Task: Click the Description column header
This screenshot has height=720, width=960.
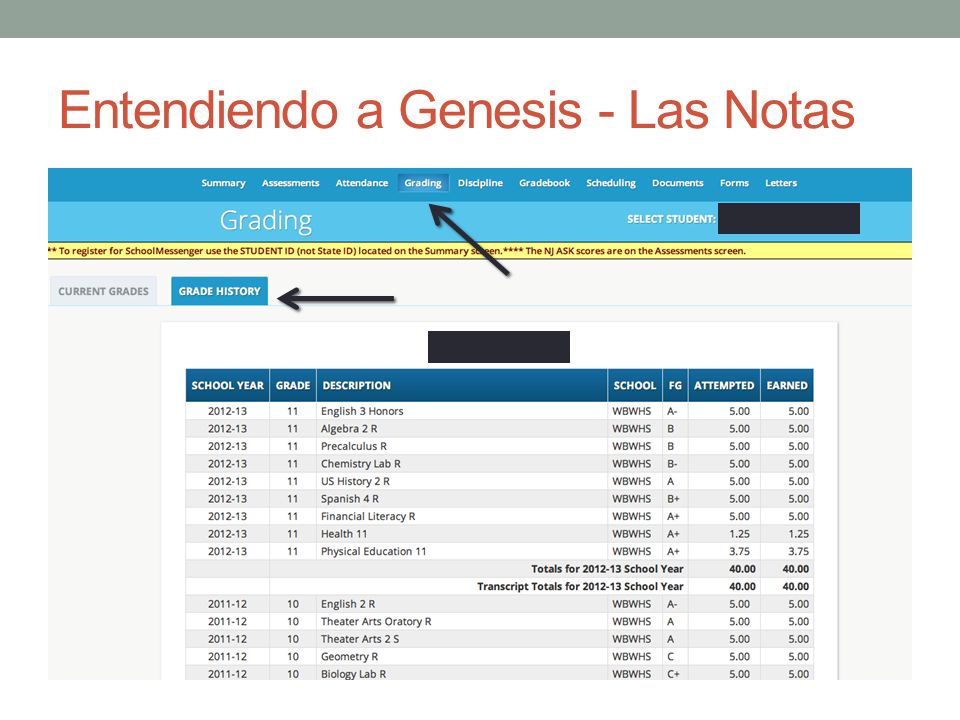Action: (x=462, y=386)
